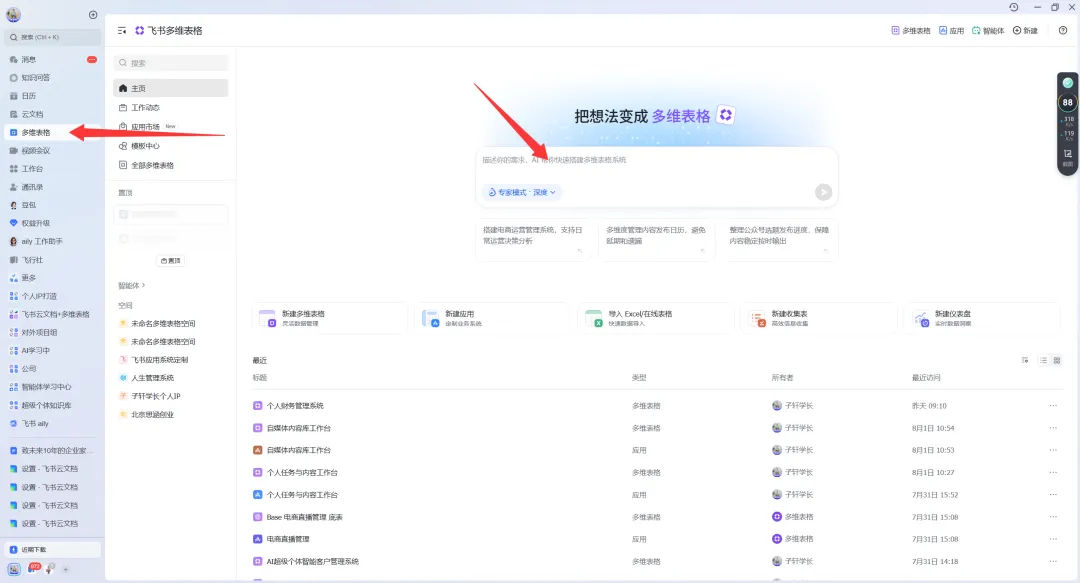Expand the 智能体 section chevron
The height and width of the screenshot is (583, 1080).
click(143, 285)
